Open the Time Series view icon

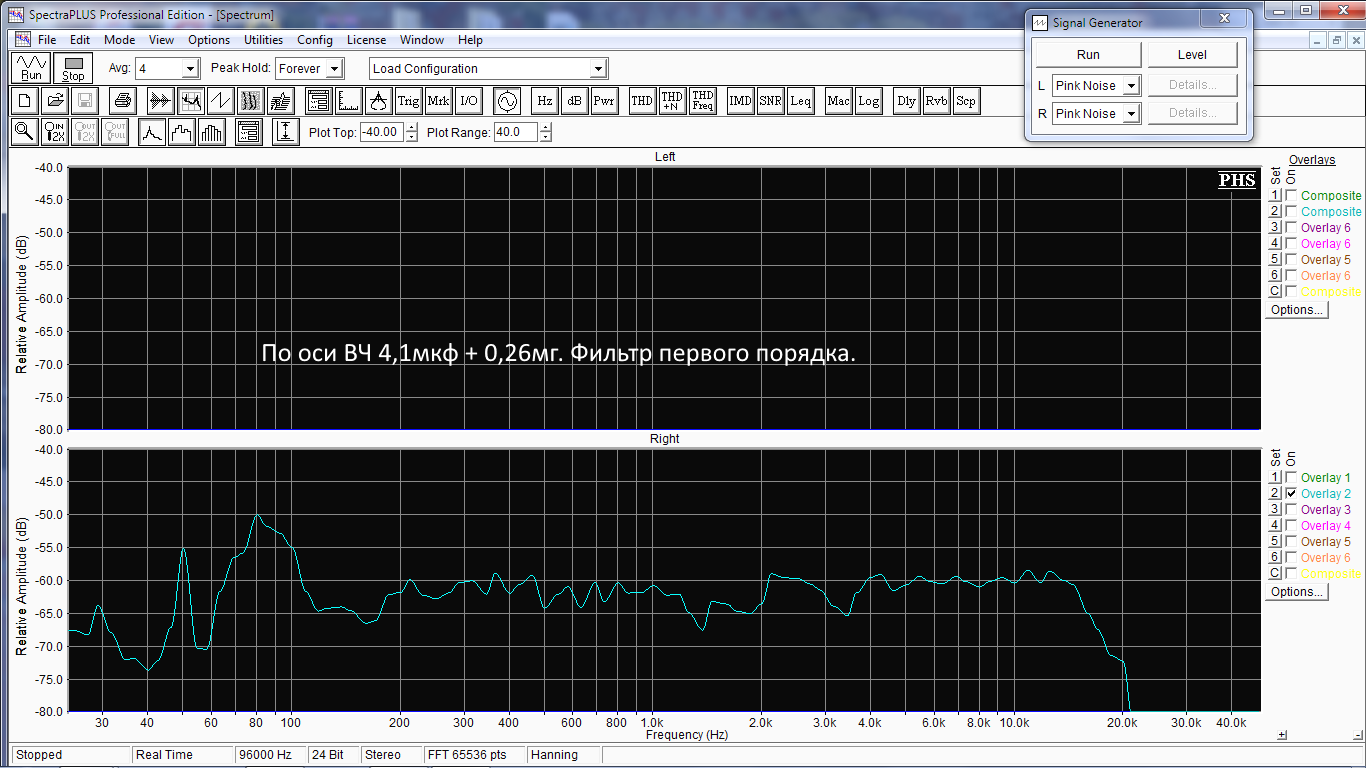160,101
